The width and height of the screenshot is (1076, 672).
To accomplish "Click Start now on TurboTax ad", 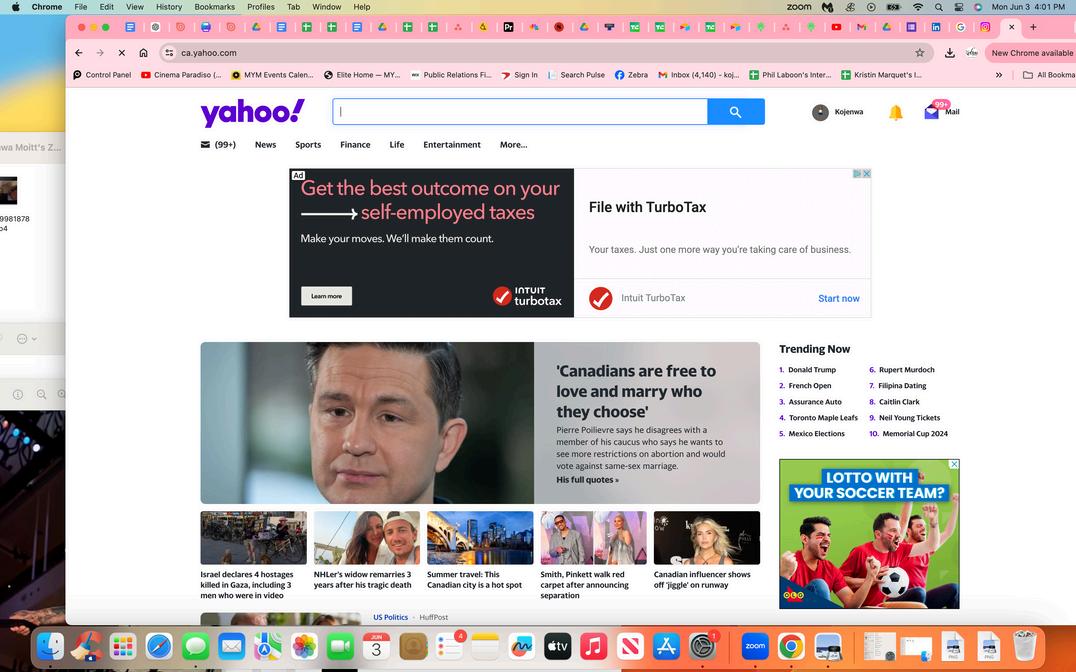I will 839,299.
